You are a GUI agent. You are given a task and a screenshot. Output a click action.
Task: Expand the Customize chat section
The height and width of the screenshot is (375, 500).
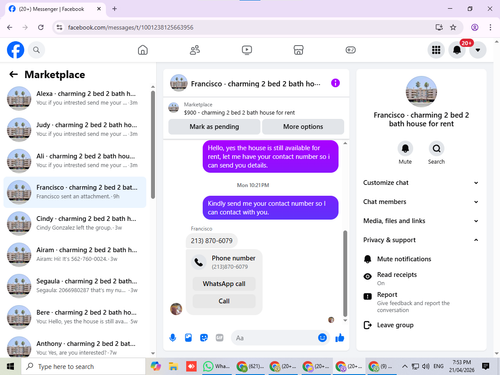point(421,183)
